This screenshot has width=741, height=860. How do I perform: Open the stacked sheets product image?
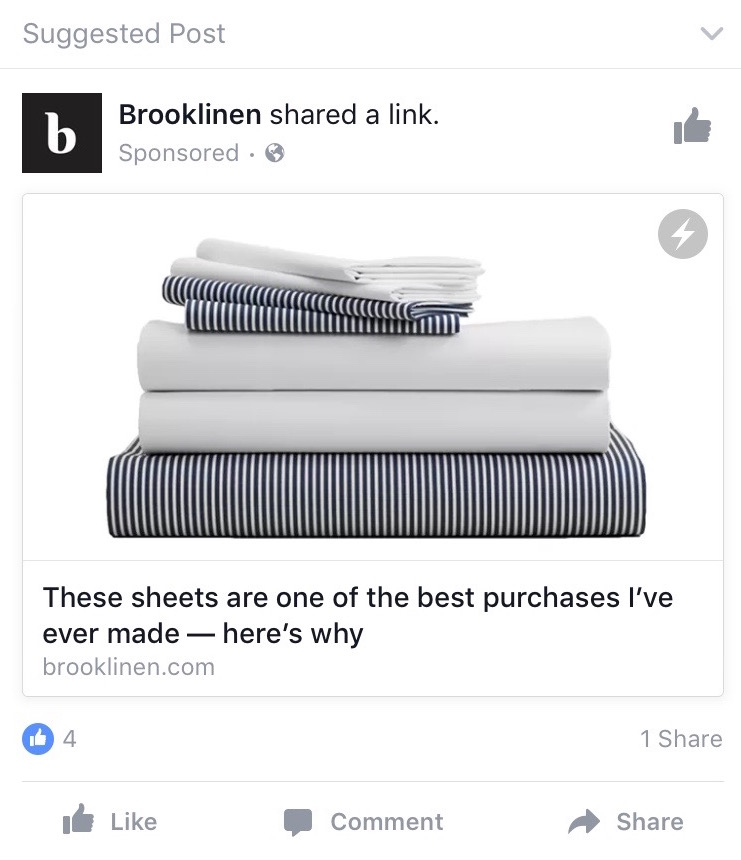point(373,377)
